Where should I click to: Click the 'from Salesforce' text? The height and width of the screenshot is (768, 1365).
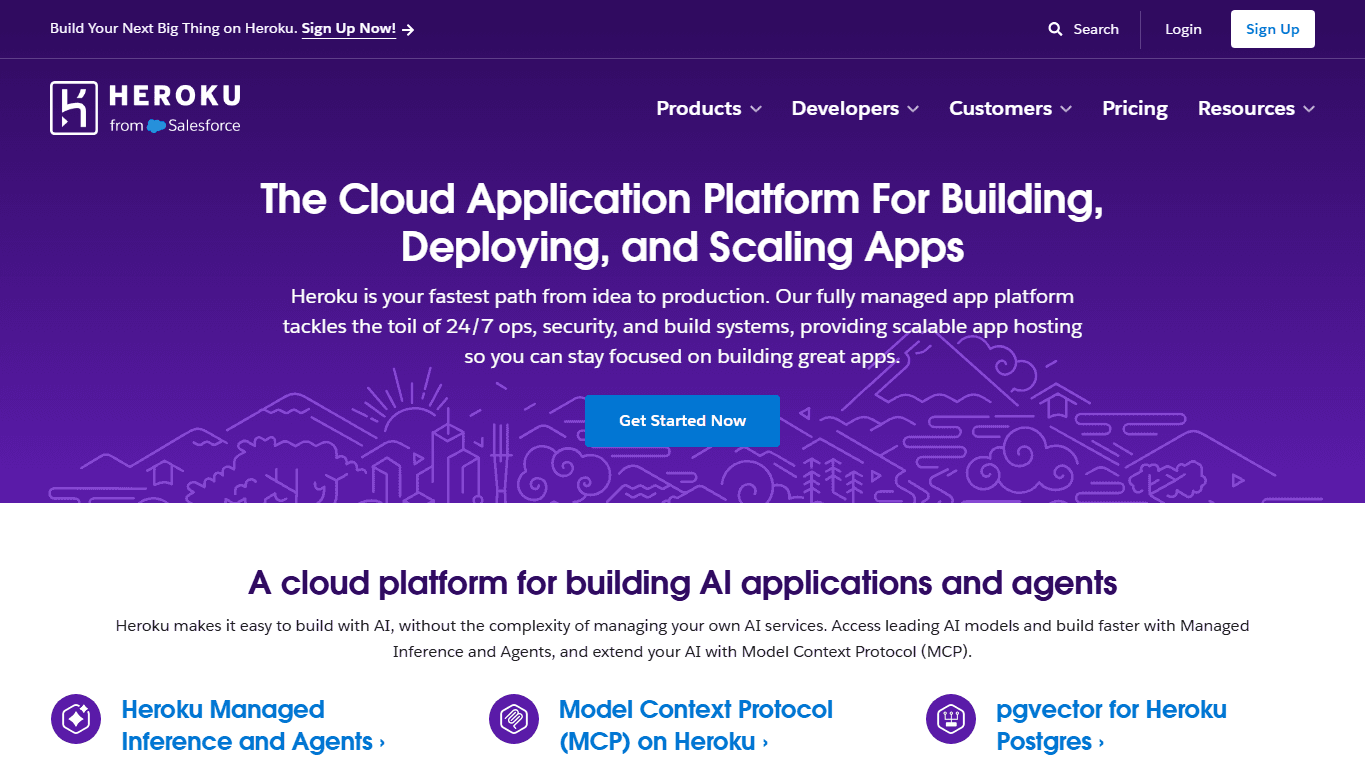click(175, 126)
